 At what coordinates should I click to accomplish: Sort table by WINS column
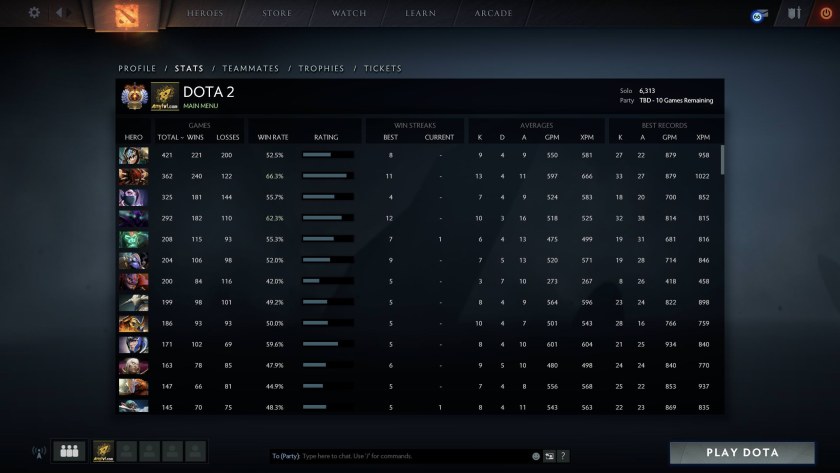[195, 137]
